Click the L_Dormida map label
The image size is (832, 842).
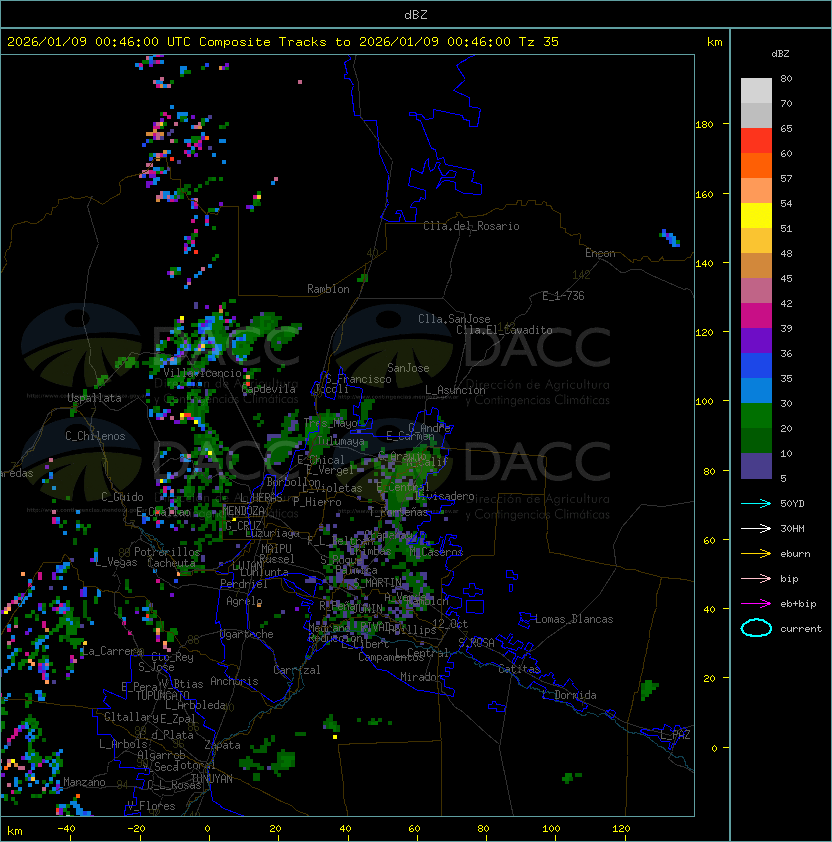point(569,695)
